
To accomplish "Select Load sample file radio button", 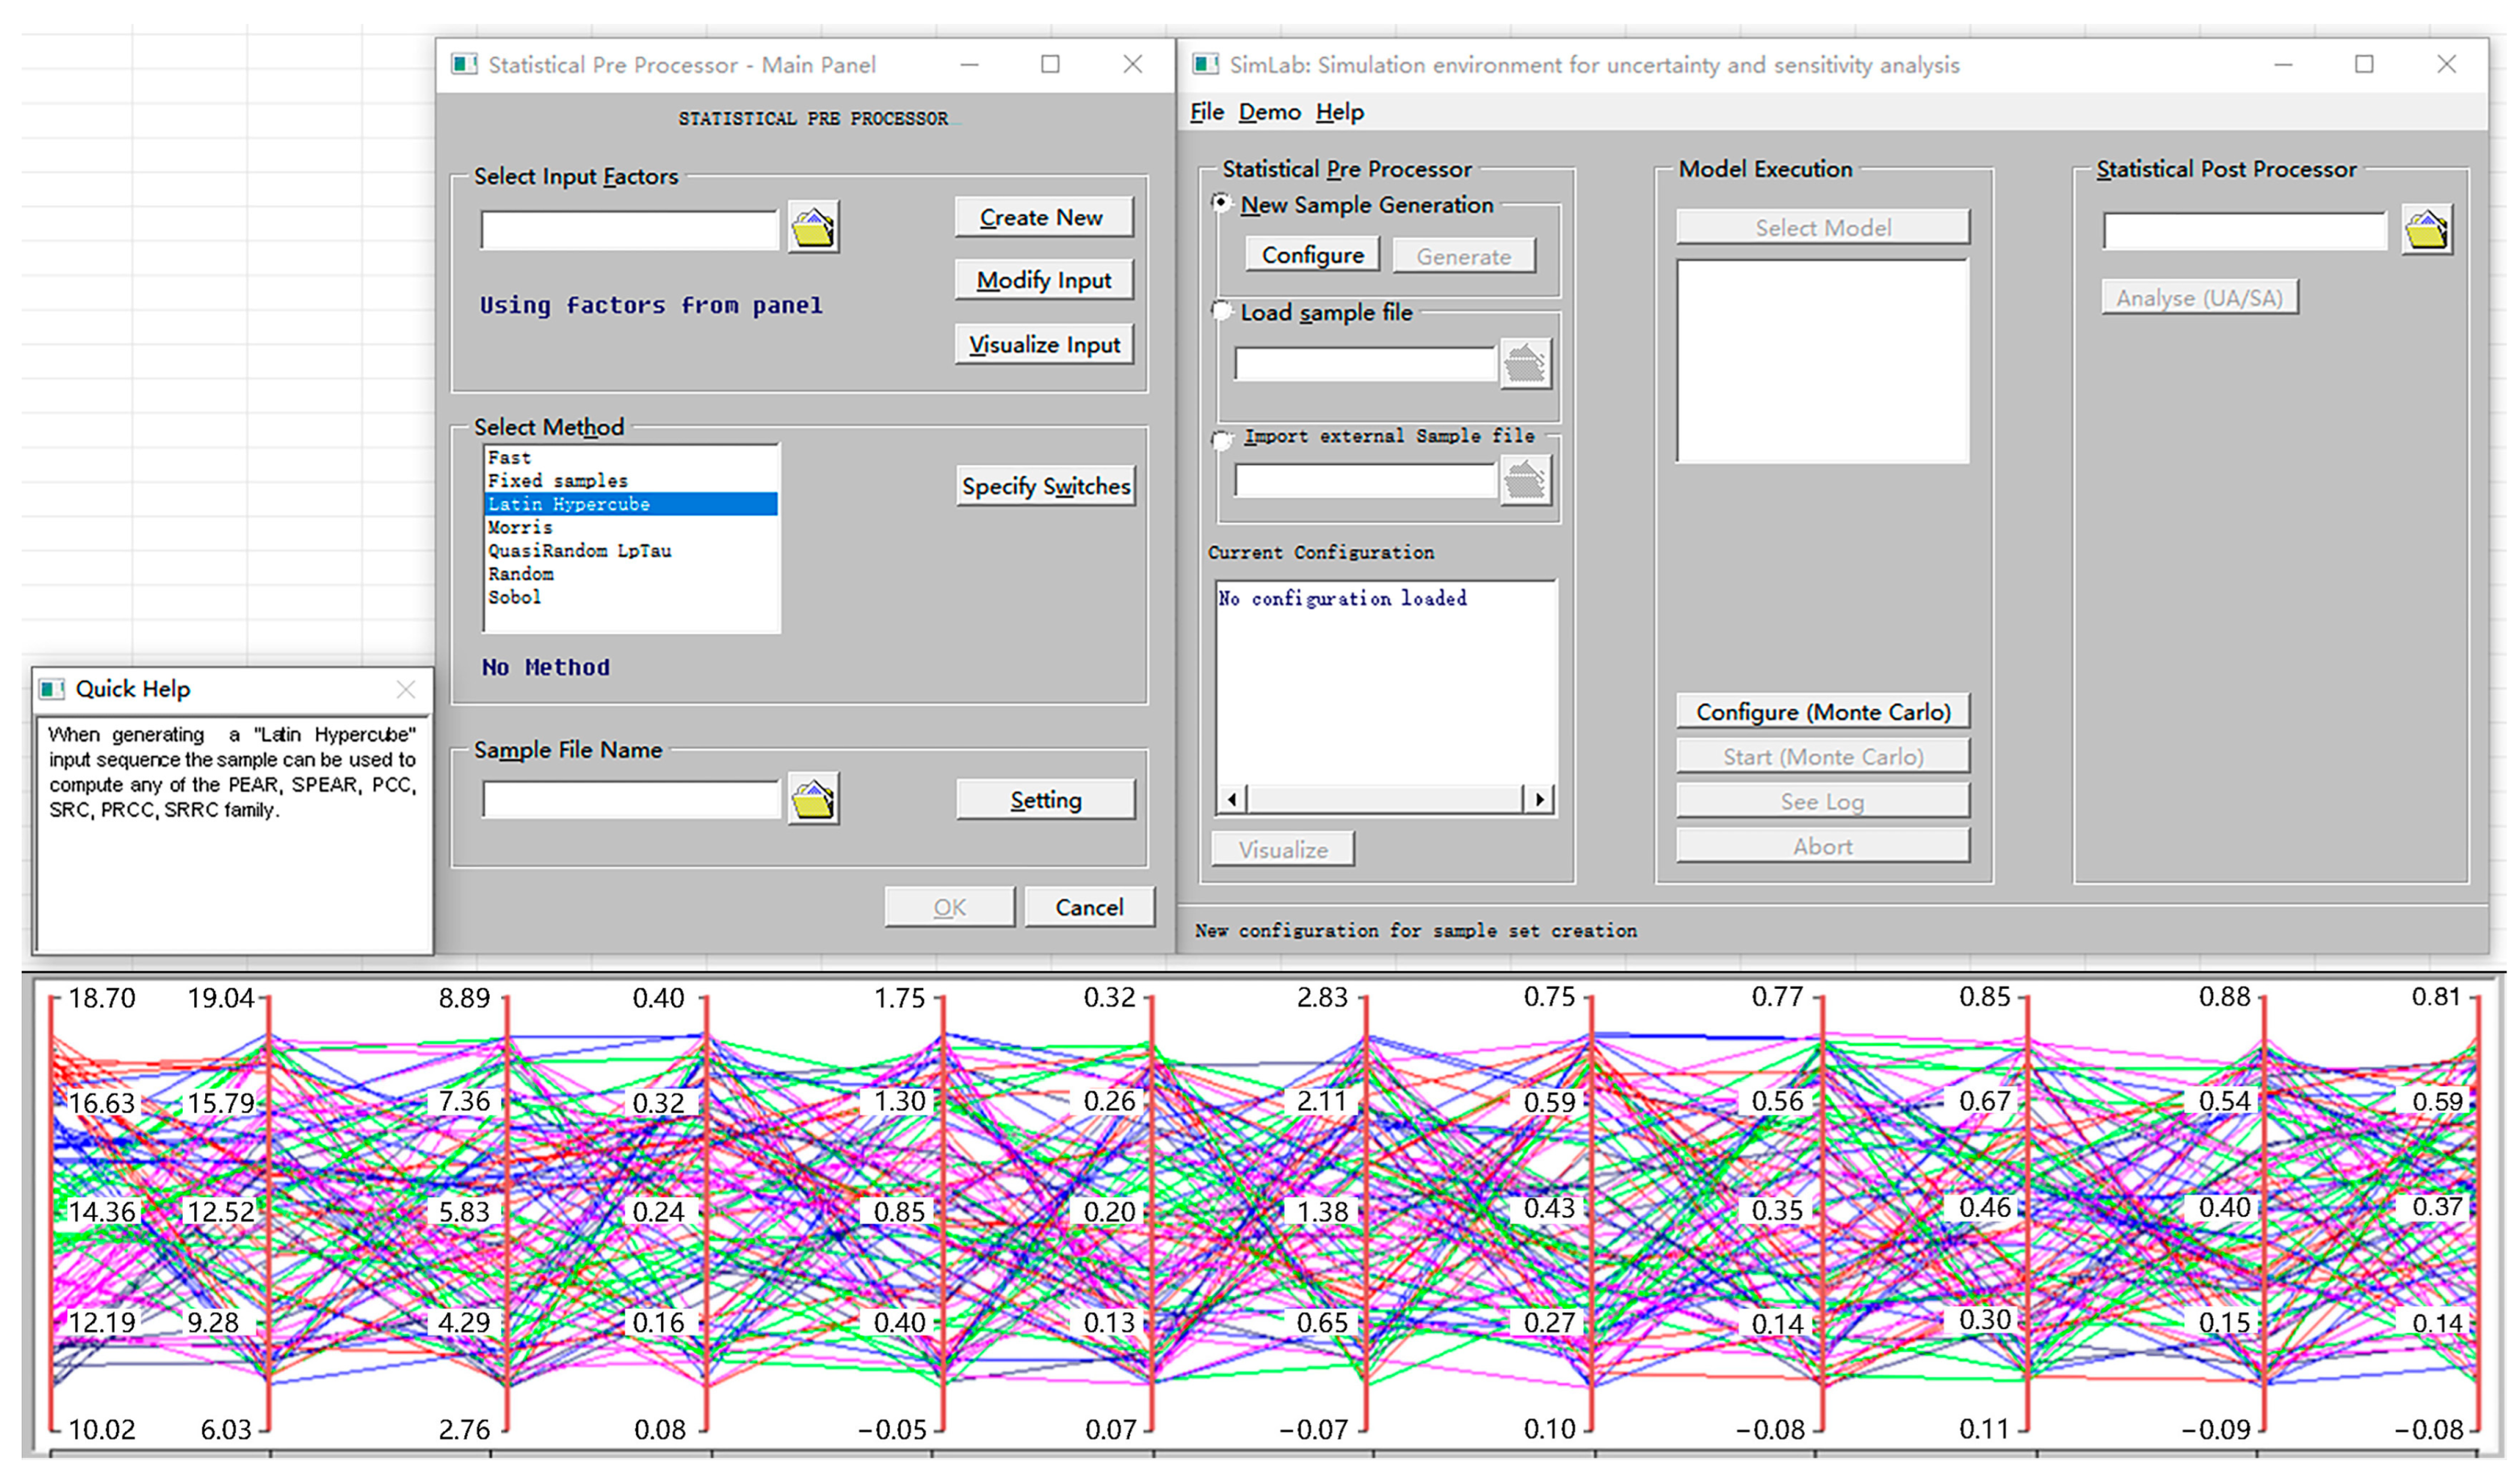I will 1221,311.
